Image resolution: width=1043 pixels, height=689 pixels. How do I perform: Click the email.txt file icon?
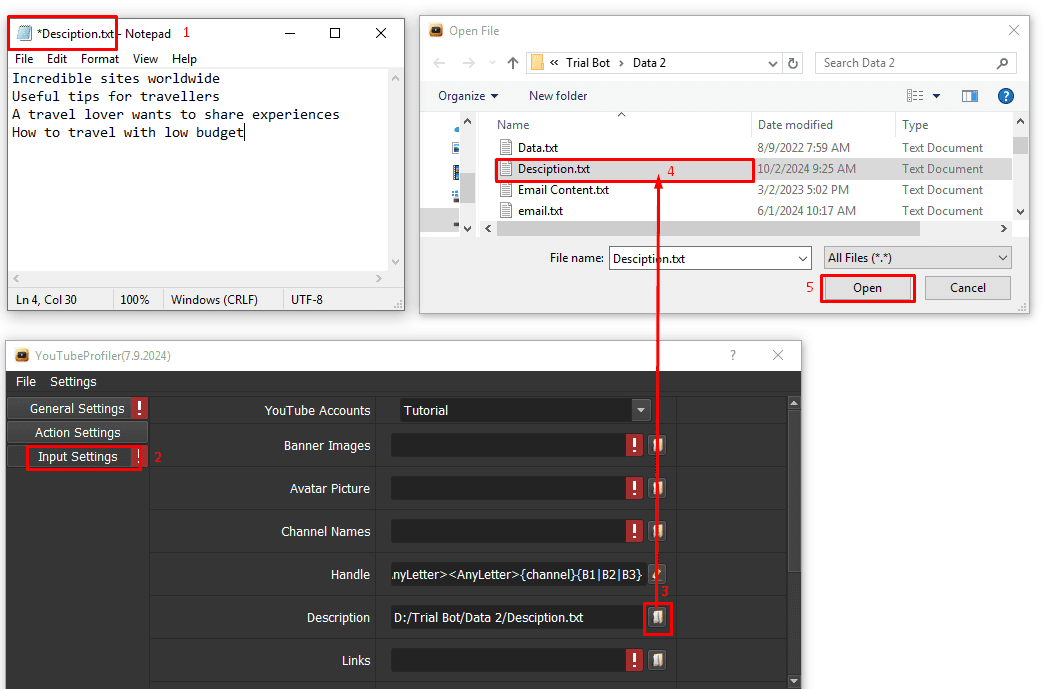tap(506, 211)
